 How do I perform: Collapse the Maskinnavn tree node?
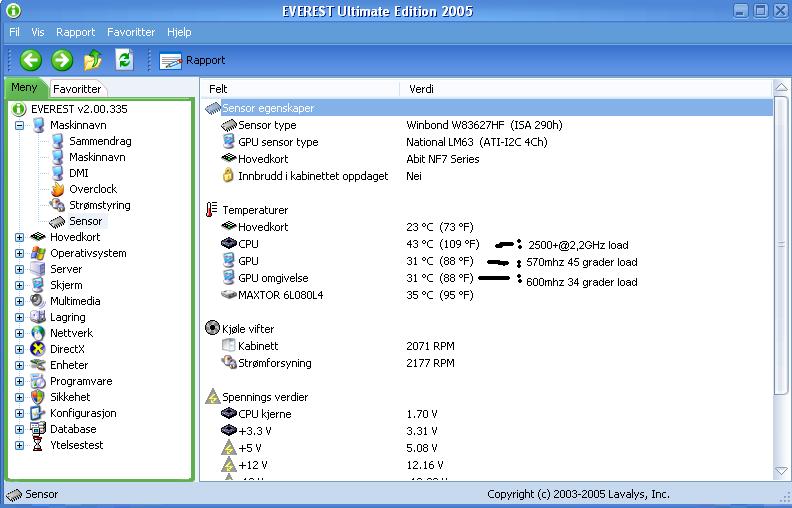click(x=19, y=125)
